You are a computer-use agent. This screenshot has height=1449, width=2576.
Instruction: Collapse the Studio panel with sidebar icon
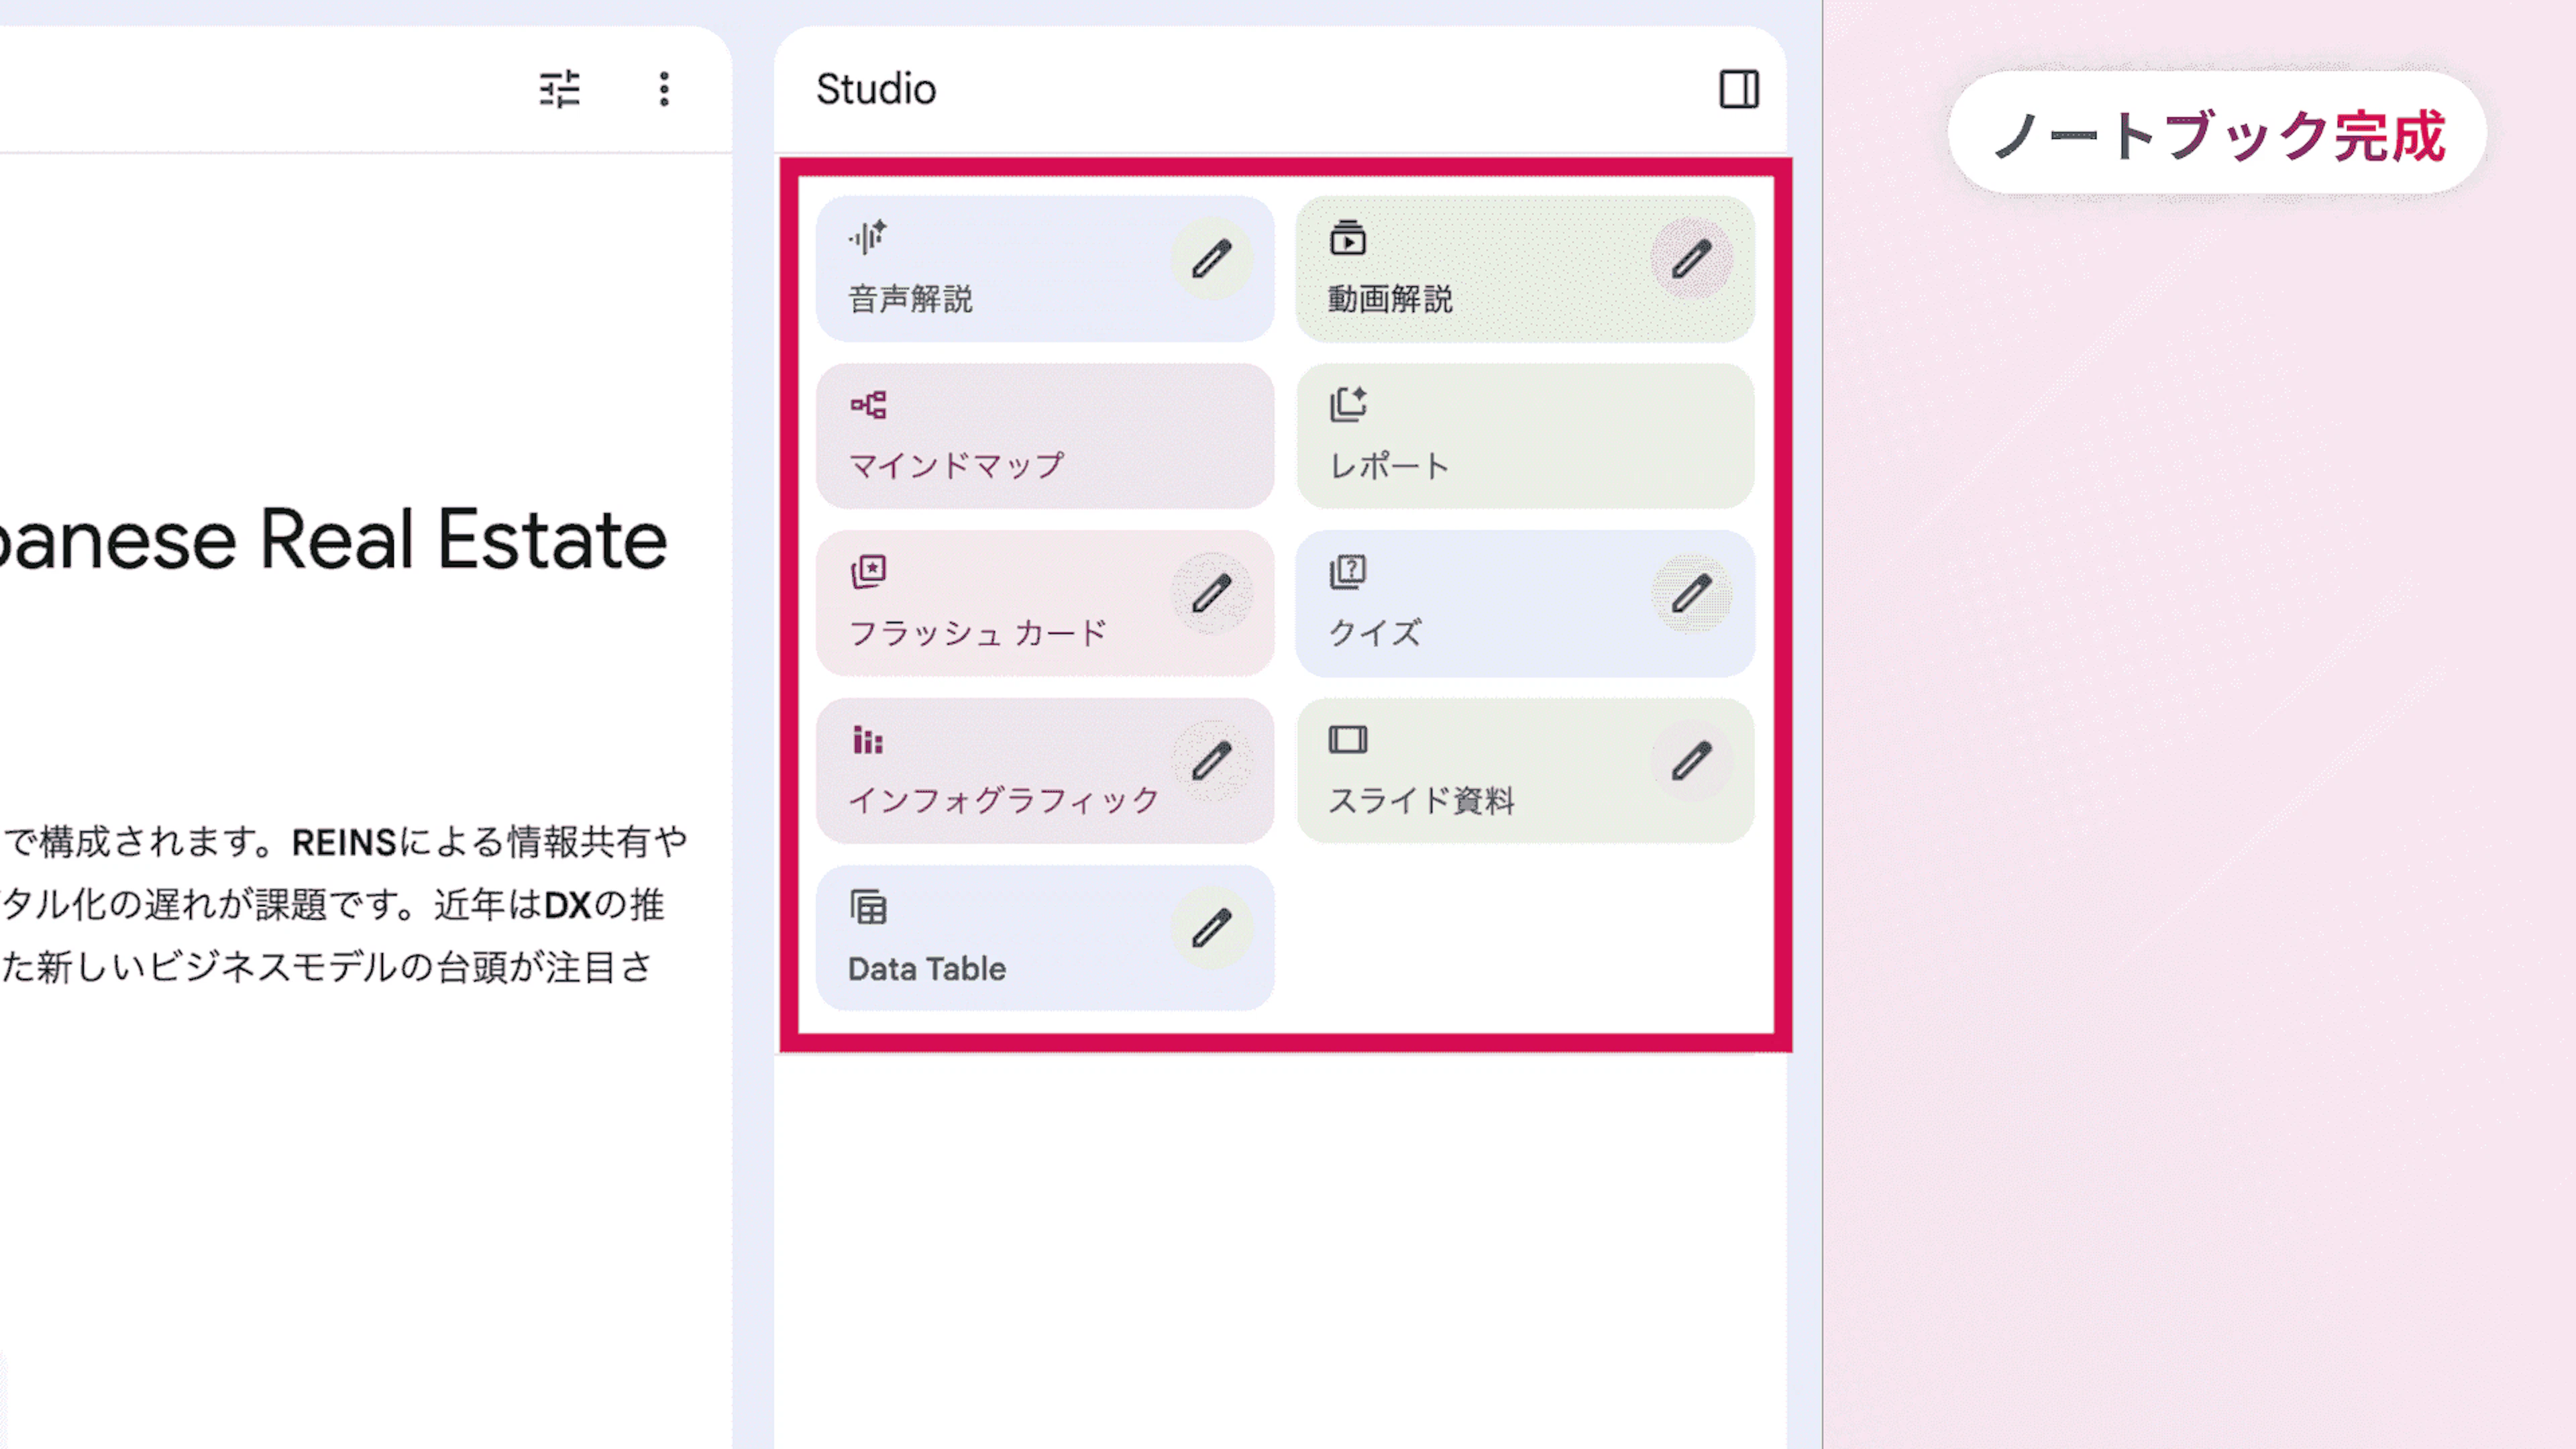coord(1739,89)
